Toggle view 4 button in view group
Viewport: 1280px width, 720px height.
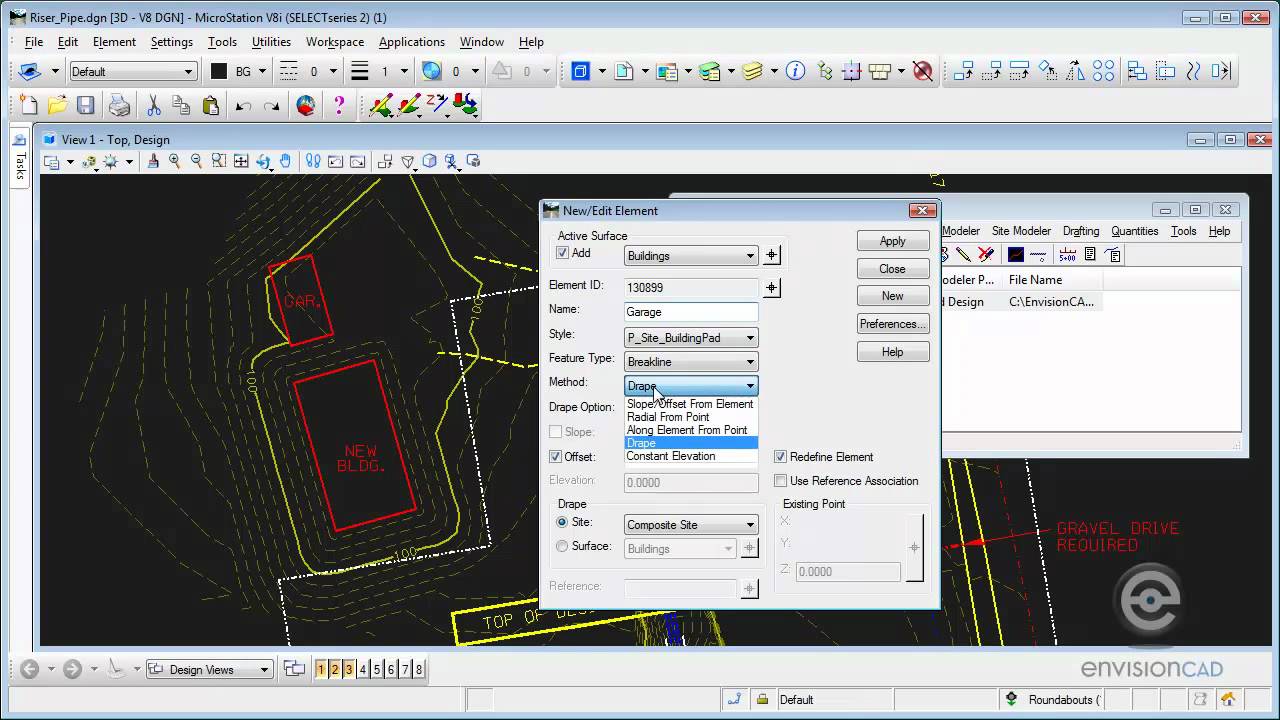(x=363, y=669)
